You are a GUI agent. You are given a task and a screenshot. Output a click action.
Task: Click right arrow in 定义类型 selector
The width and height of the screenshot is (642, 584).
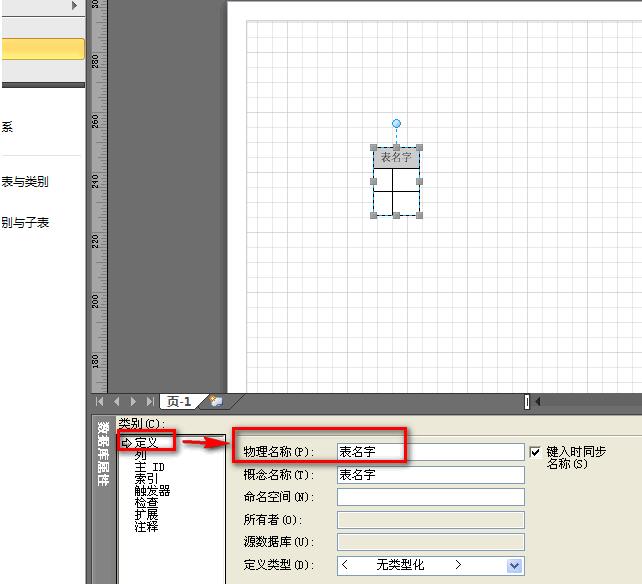[458, 565]
